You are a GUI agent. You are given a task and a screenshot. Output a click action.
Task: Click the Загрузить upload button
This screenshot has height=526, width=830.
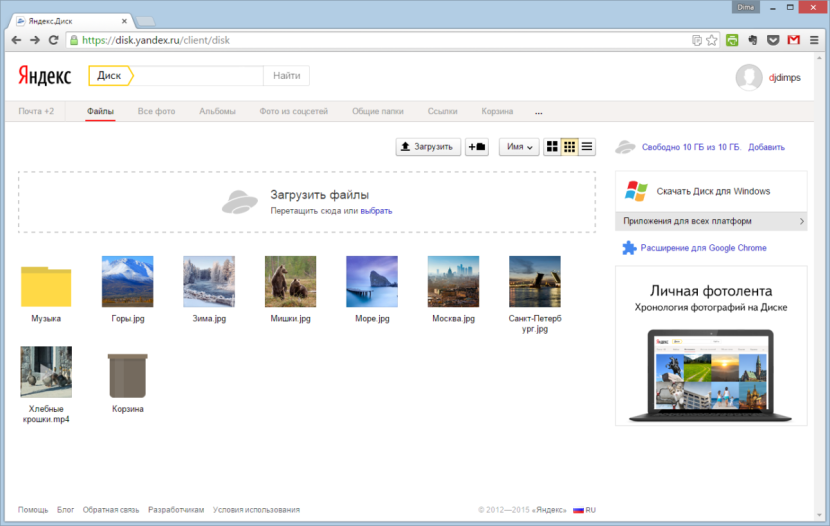coord(428,147)
